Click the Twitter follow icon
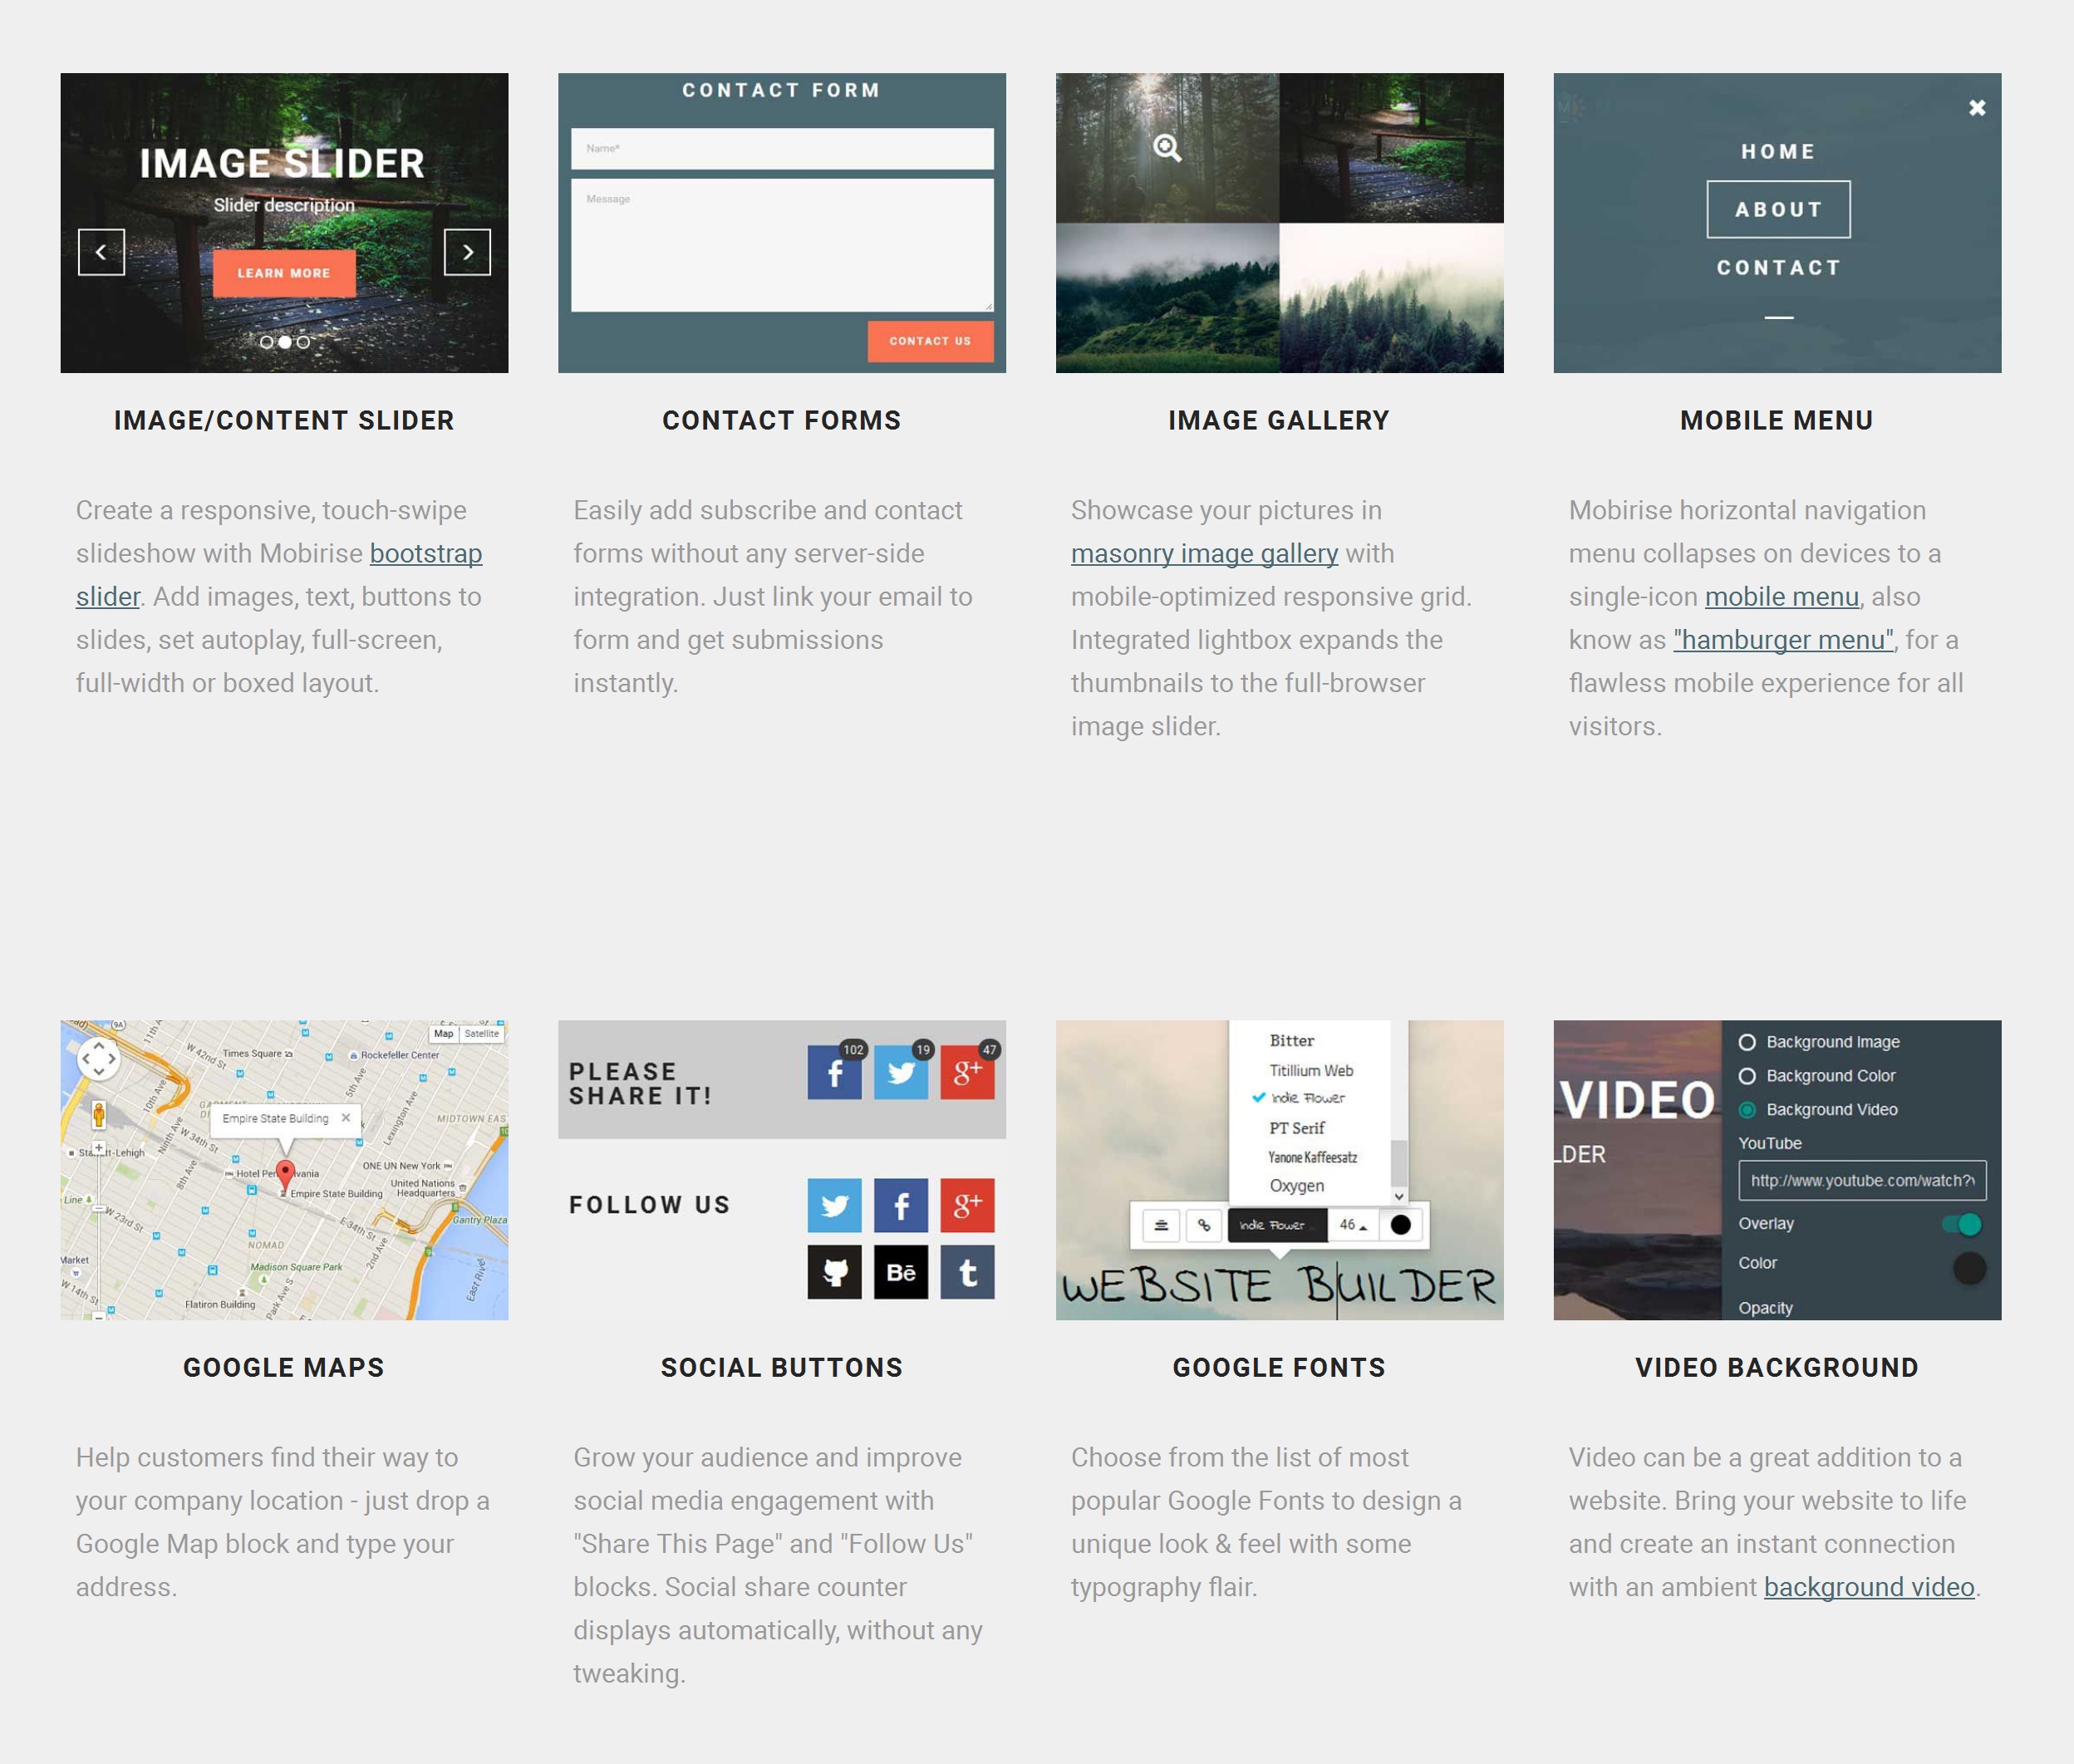2074x1764 pixels. (837, 1206)
